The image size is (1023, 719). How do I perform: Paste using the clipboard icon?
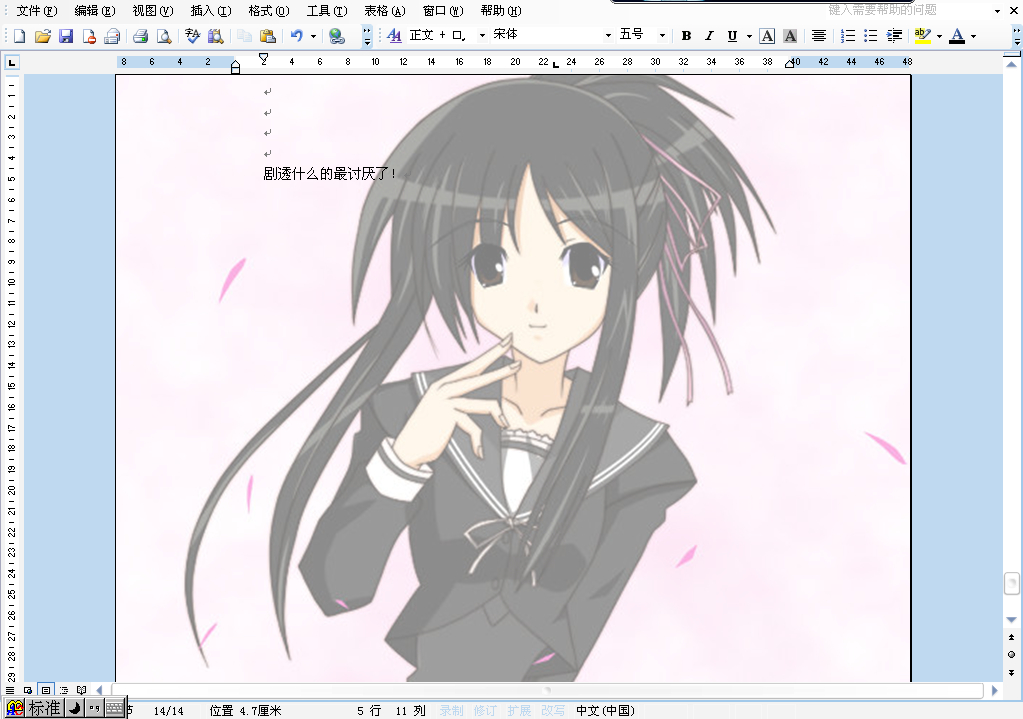click(267, 36)
